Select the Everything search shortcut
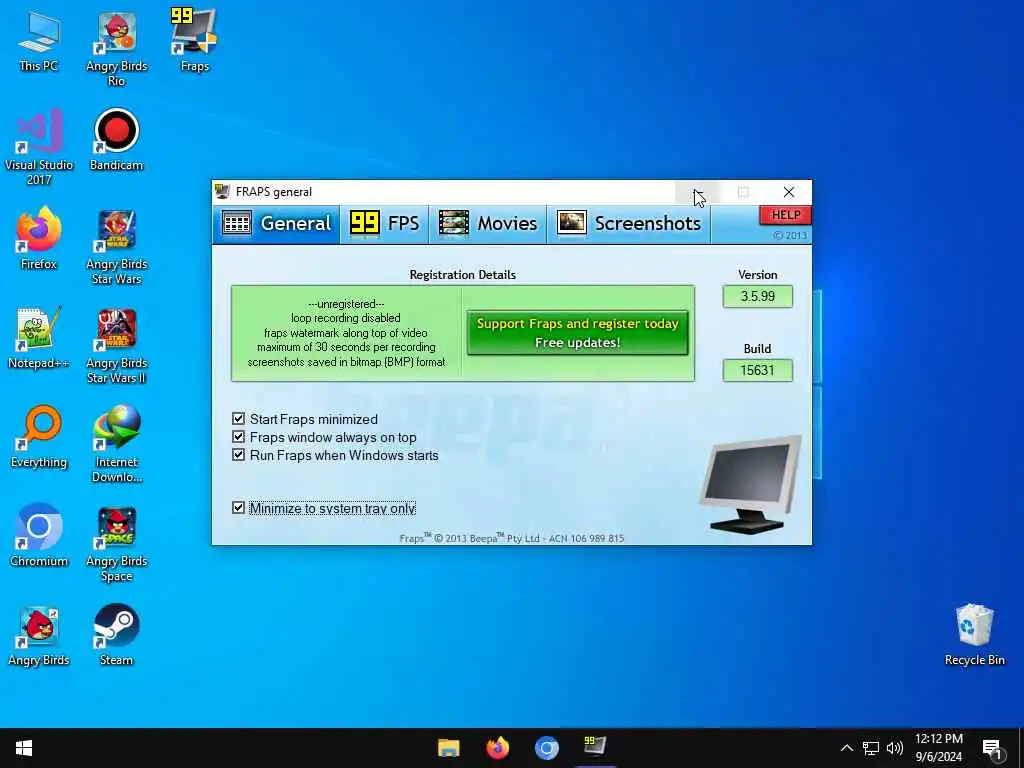The height and width of the screenshot is (768, 1024). click(x=39, y=437)
